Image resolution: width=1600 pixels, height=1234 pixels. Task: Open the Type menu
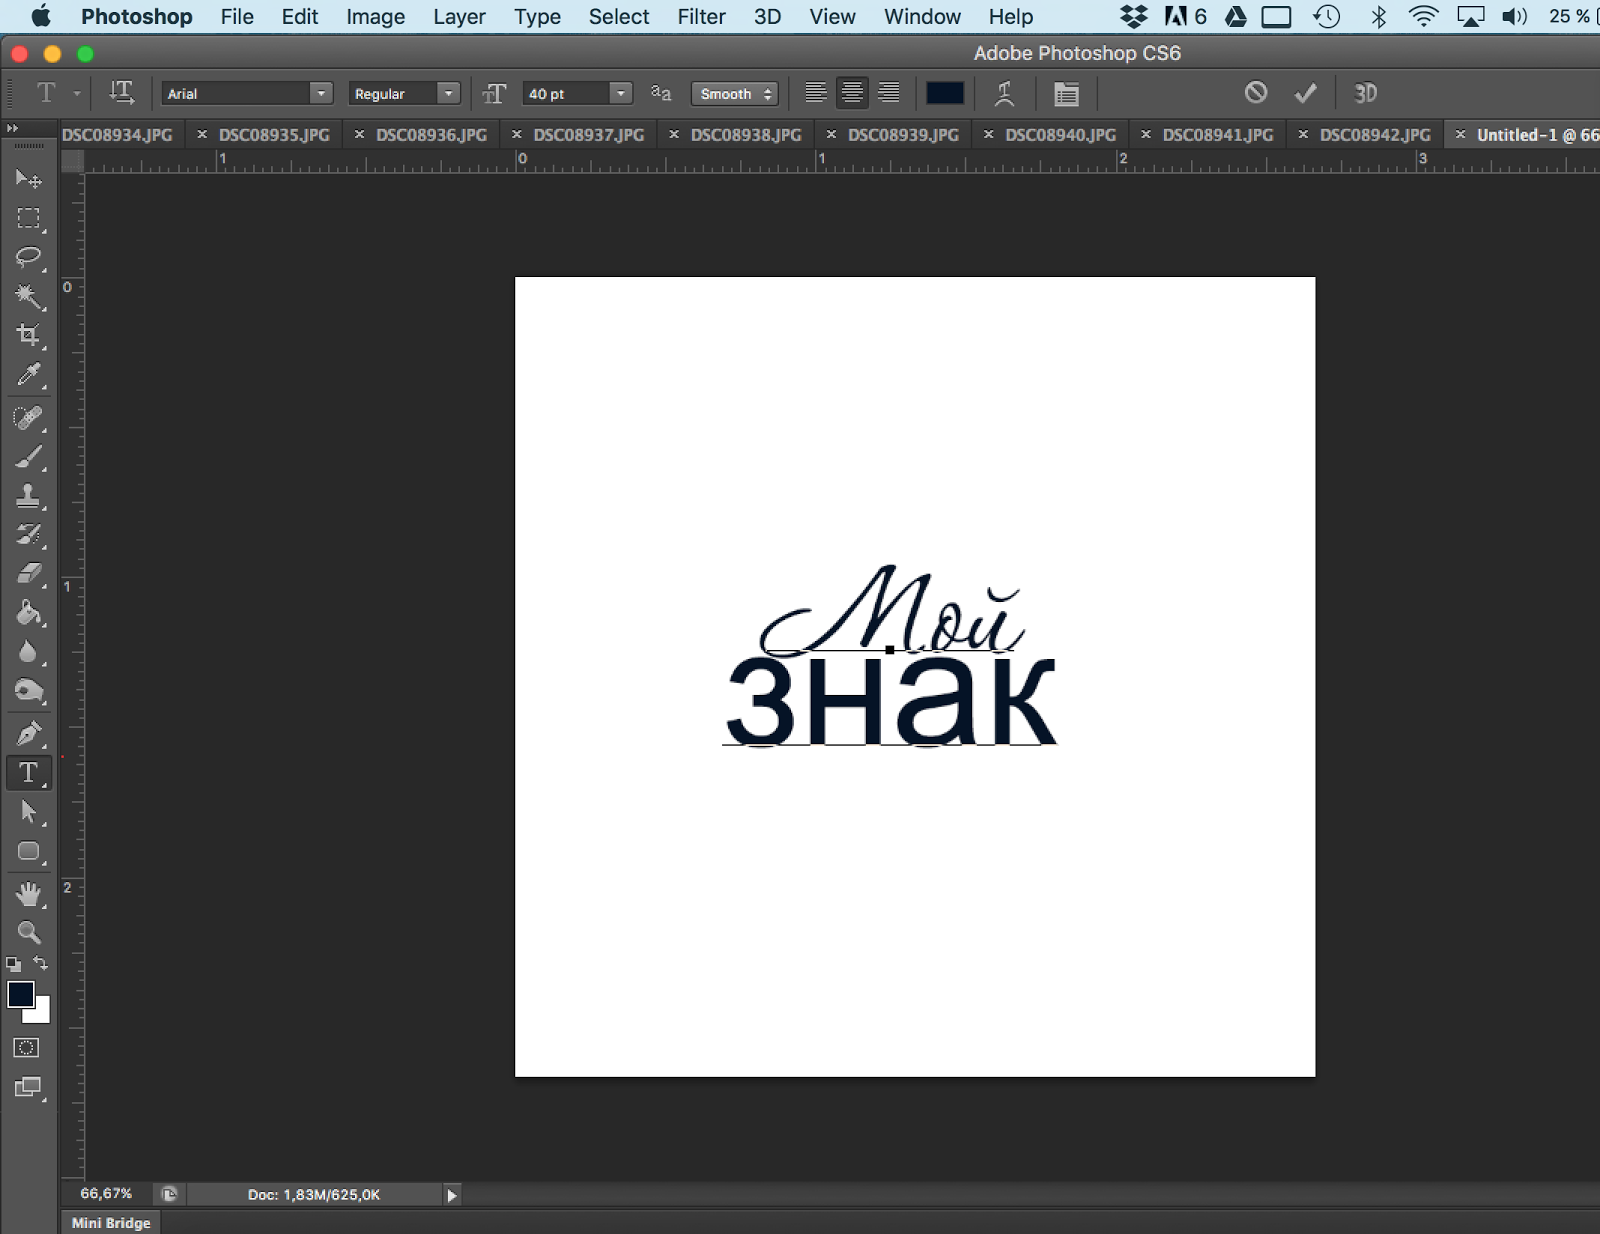pos(537,17)
